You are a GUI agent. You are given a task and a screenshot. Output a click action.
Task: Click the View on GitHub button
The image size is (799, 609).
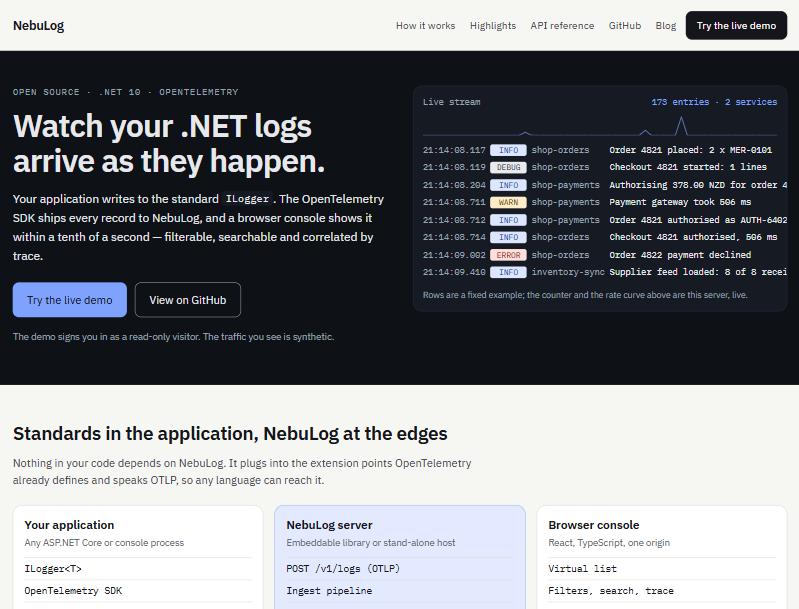tap(188, 300)
